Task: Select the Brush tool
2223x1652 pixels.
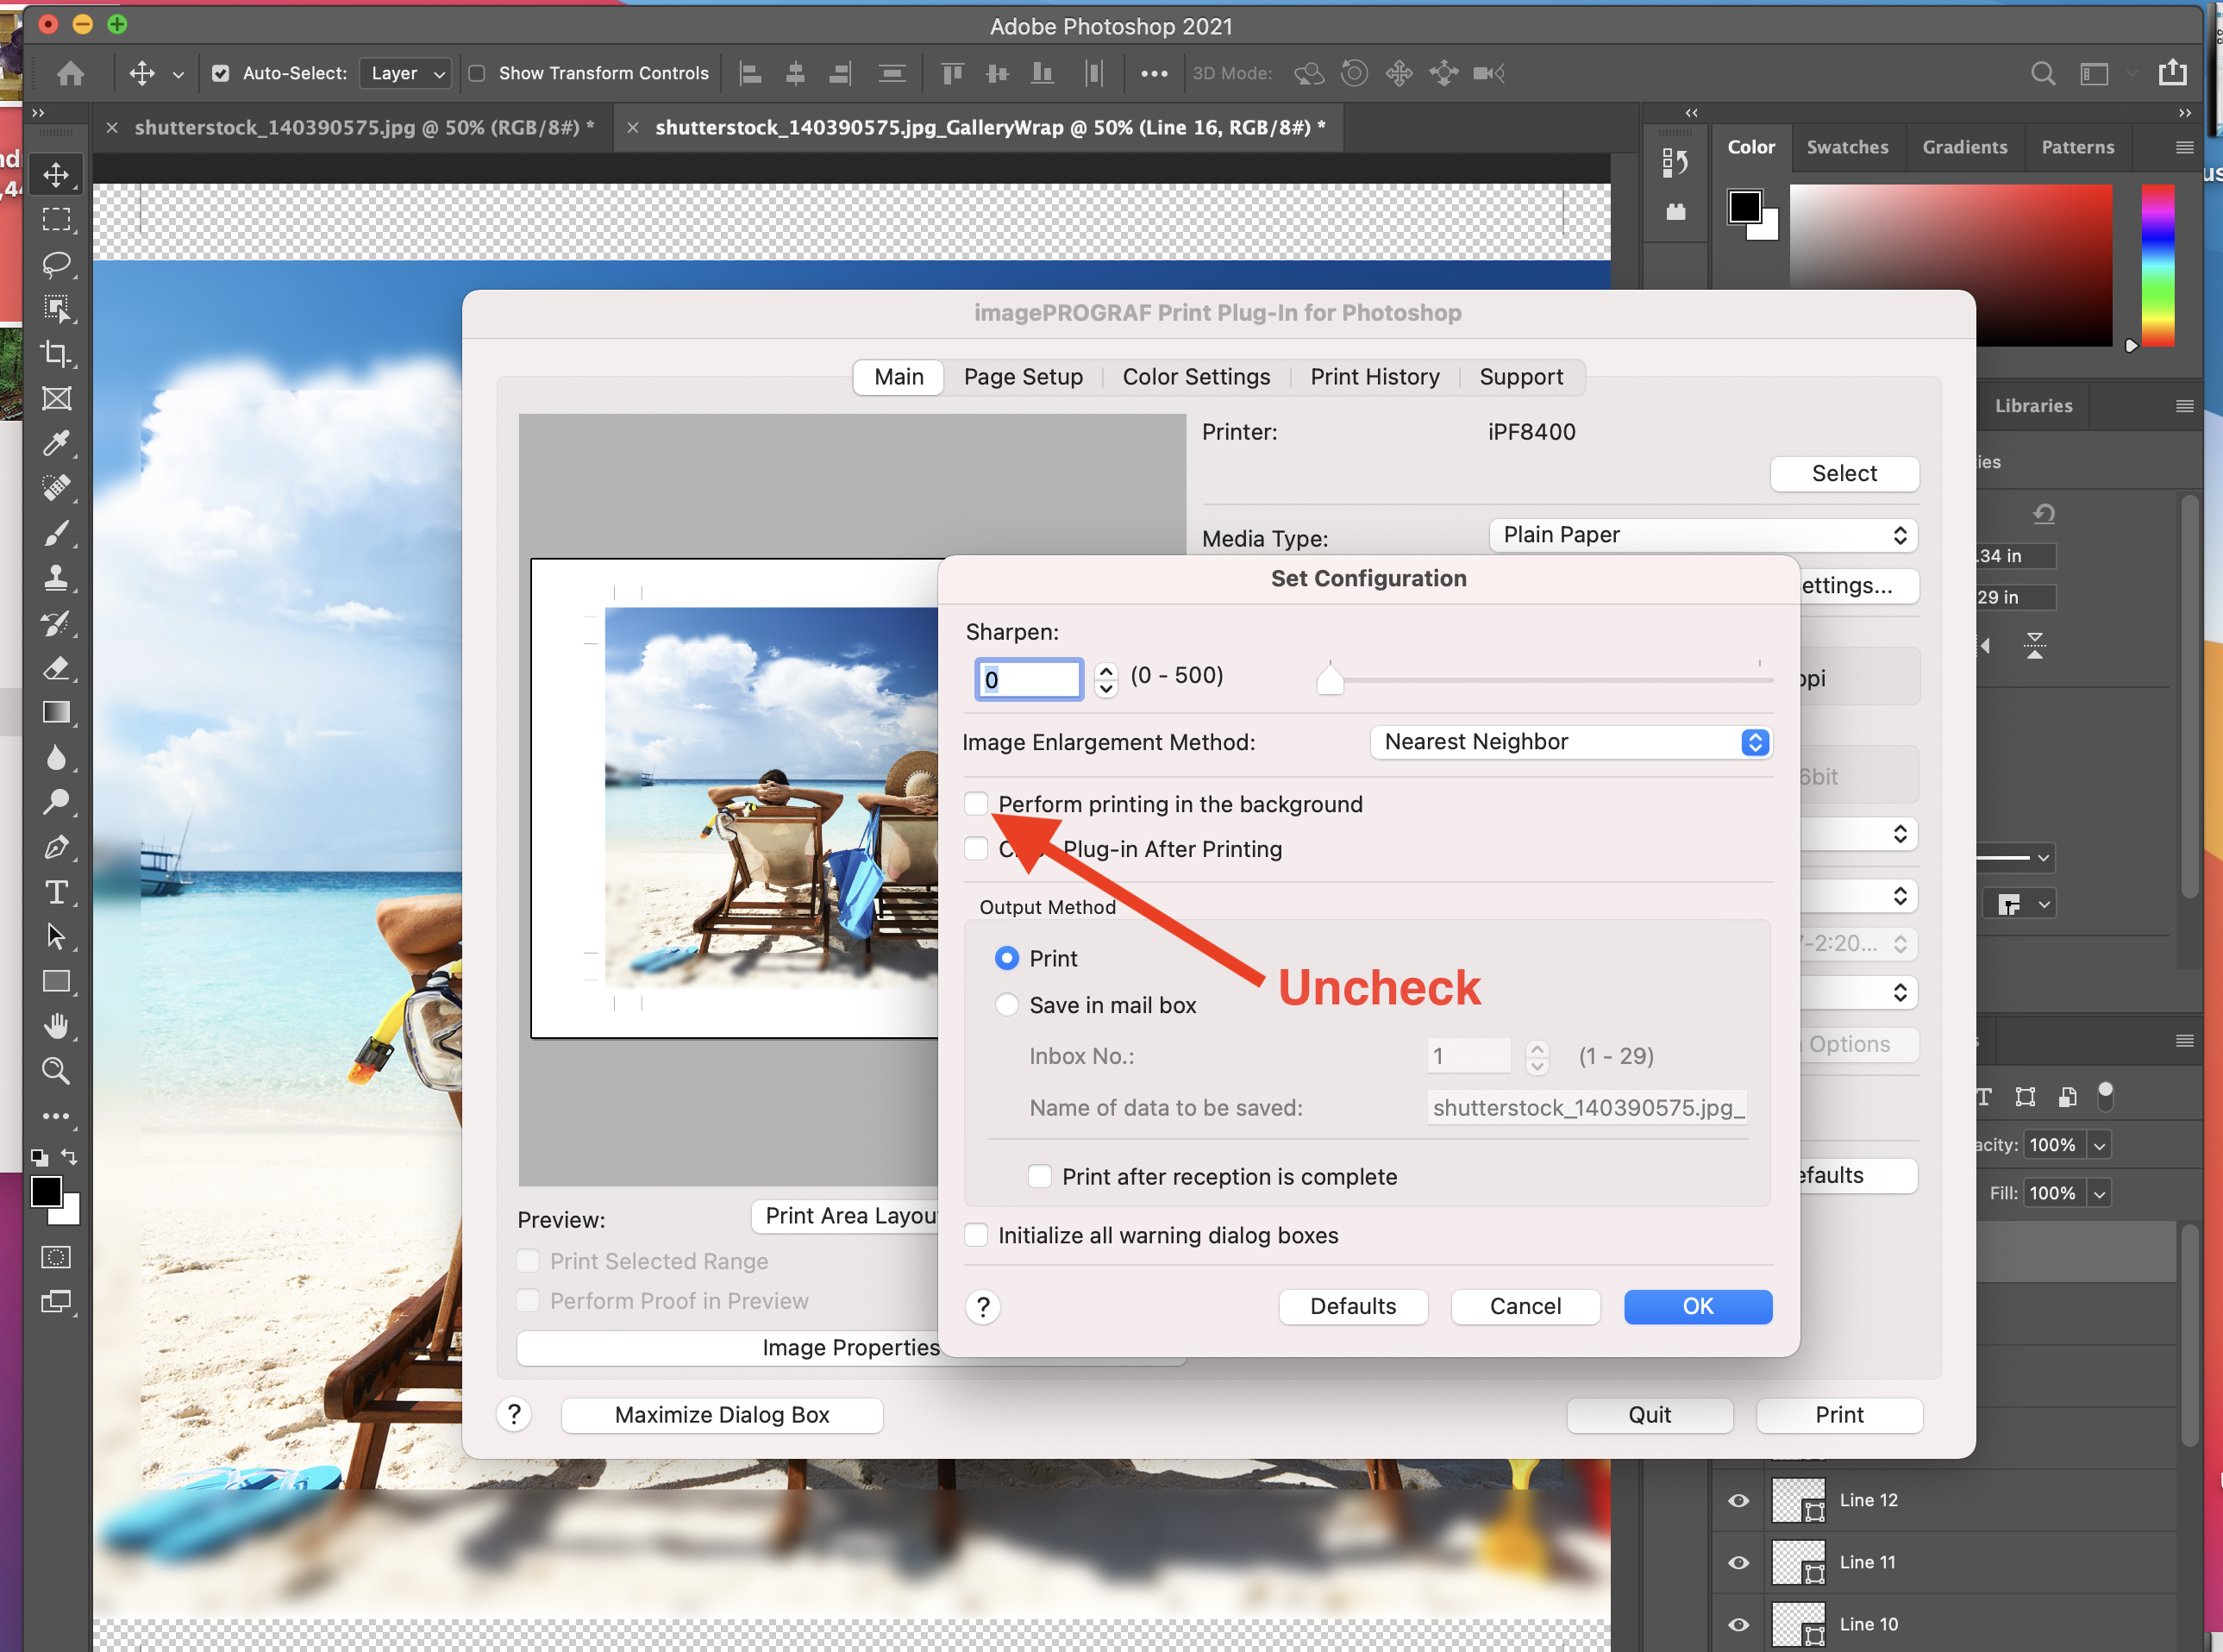Action: click(56, 533)
